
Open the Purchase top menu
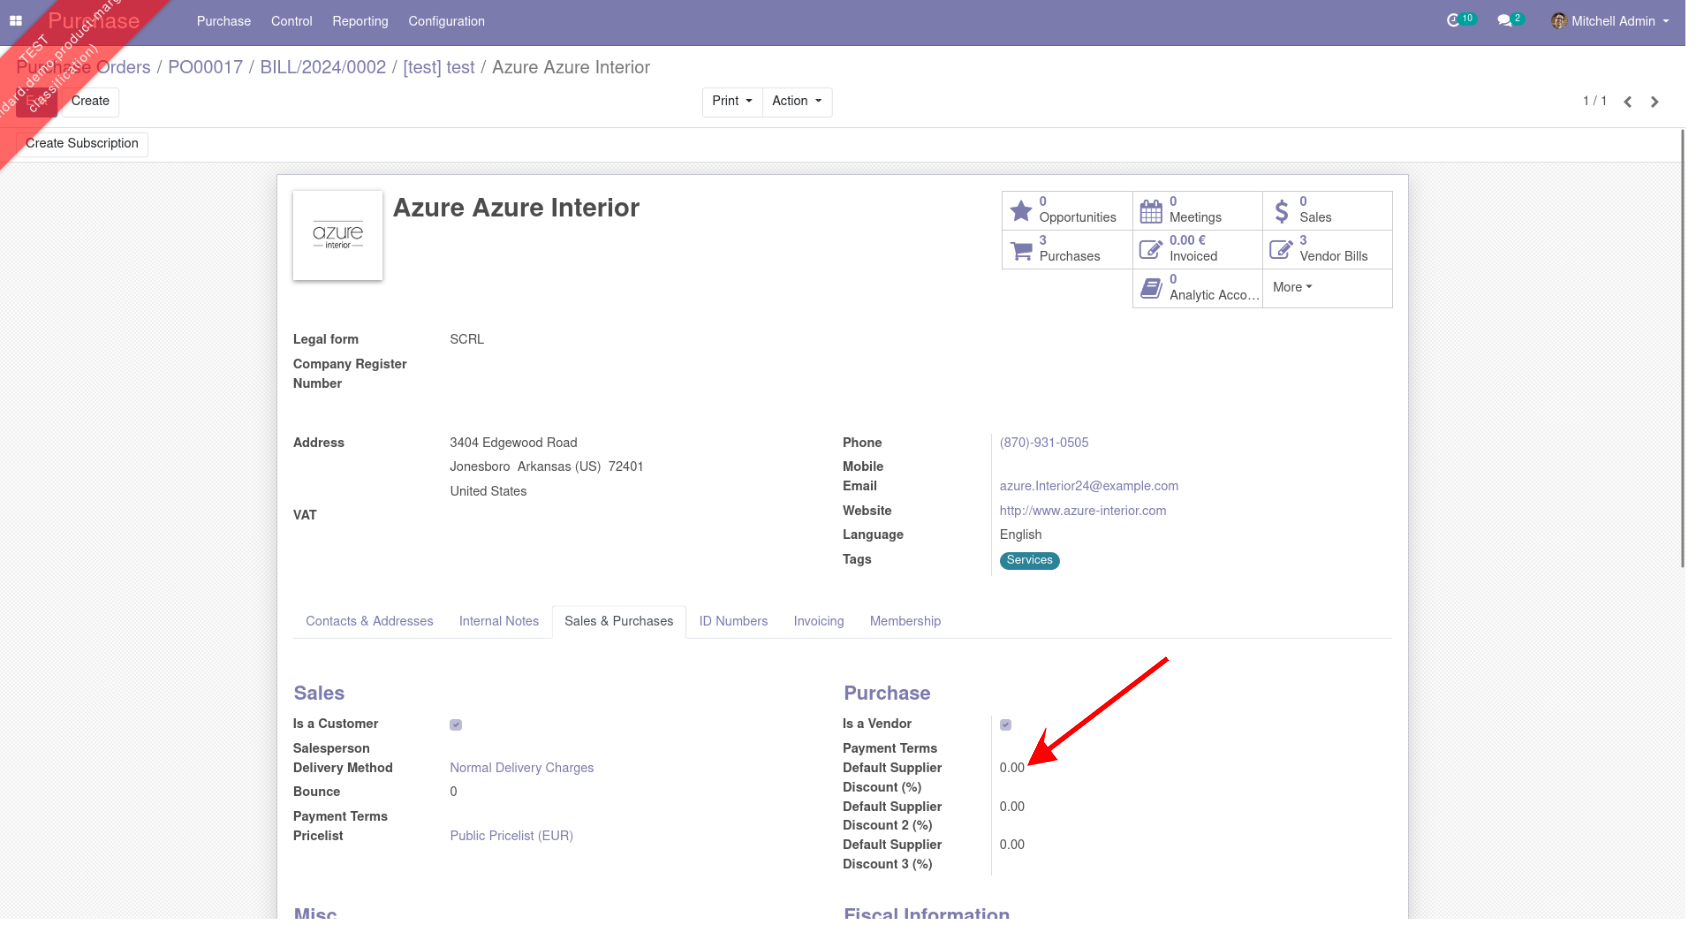224,21
